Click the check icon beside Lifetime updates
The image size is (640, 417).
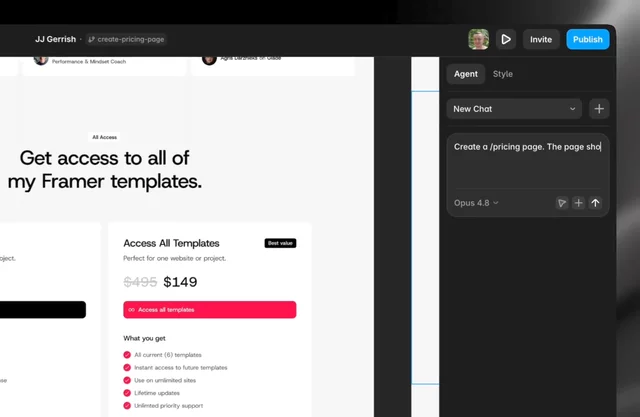tap(127, 393)
